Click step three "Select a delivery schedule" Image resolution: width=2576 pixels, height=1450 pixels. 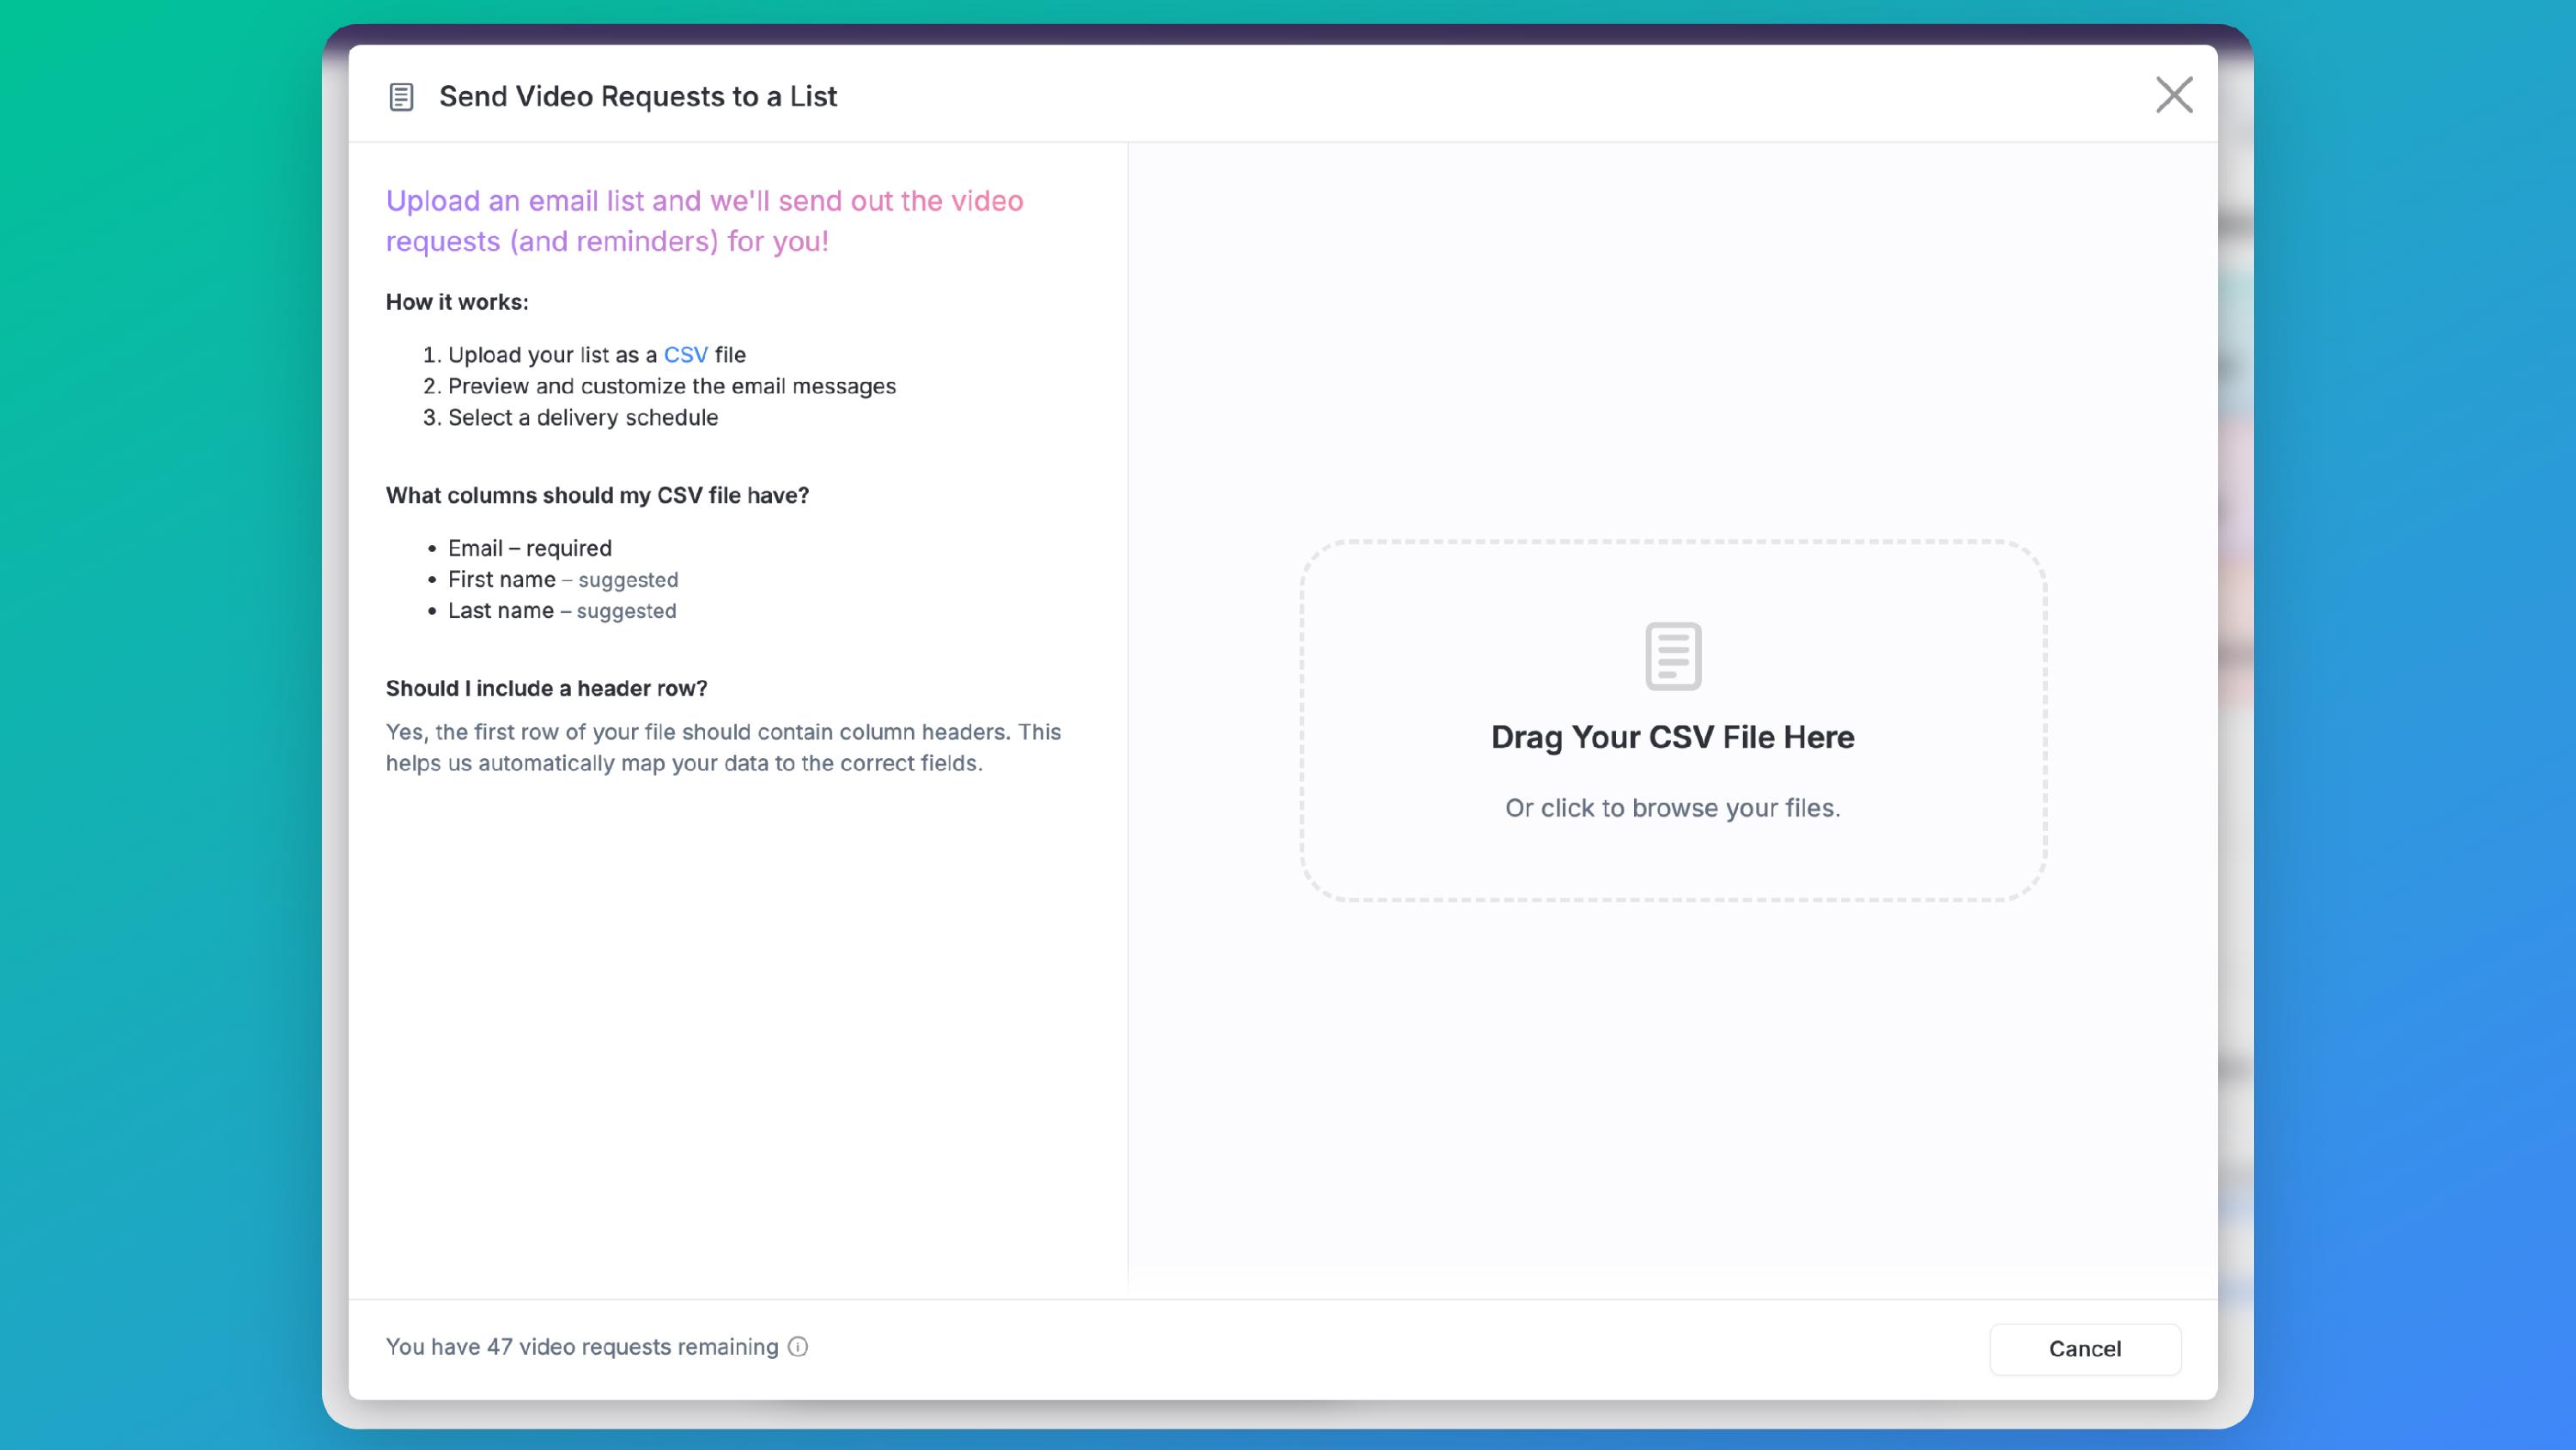(x=582, y=417)
